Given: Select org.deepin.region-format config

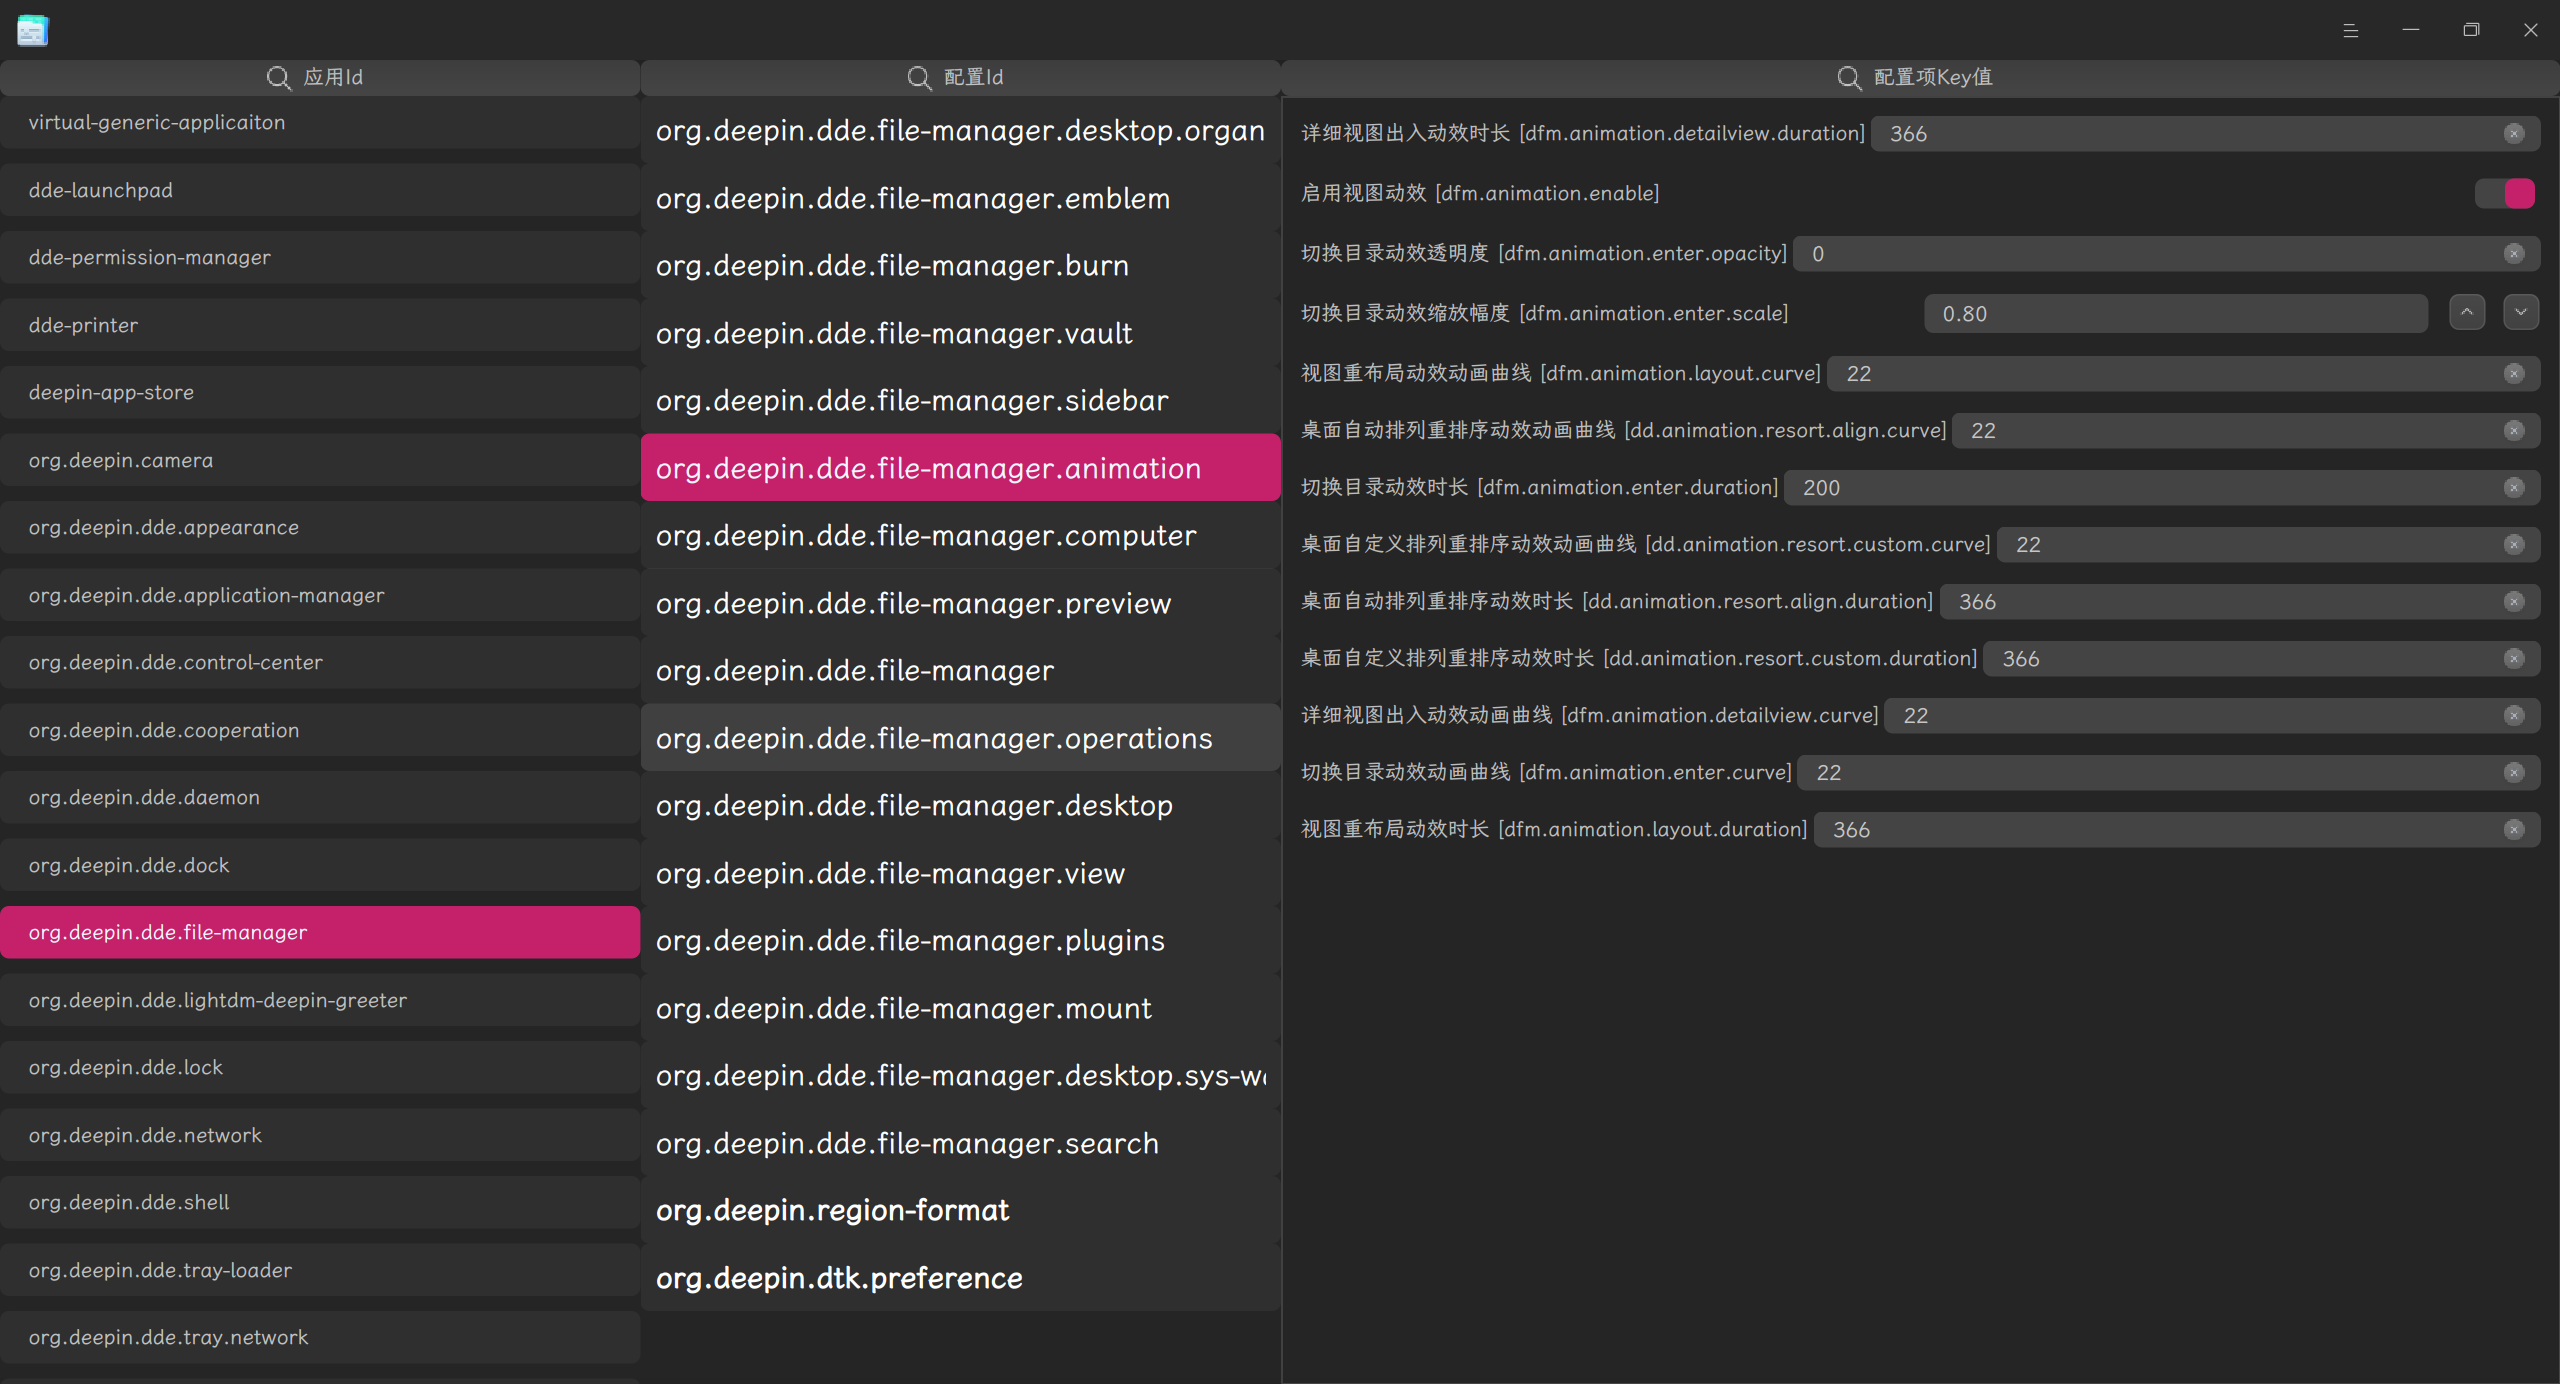Looking at the screenshot, I should coord(960,1211).
